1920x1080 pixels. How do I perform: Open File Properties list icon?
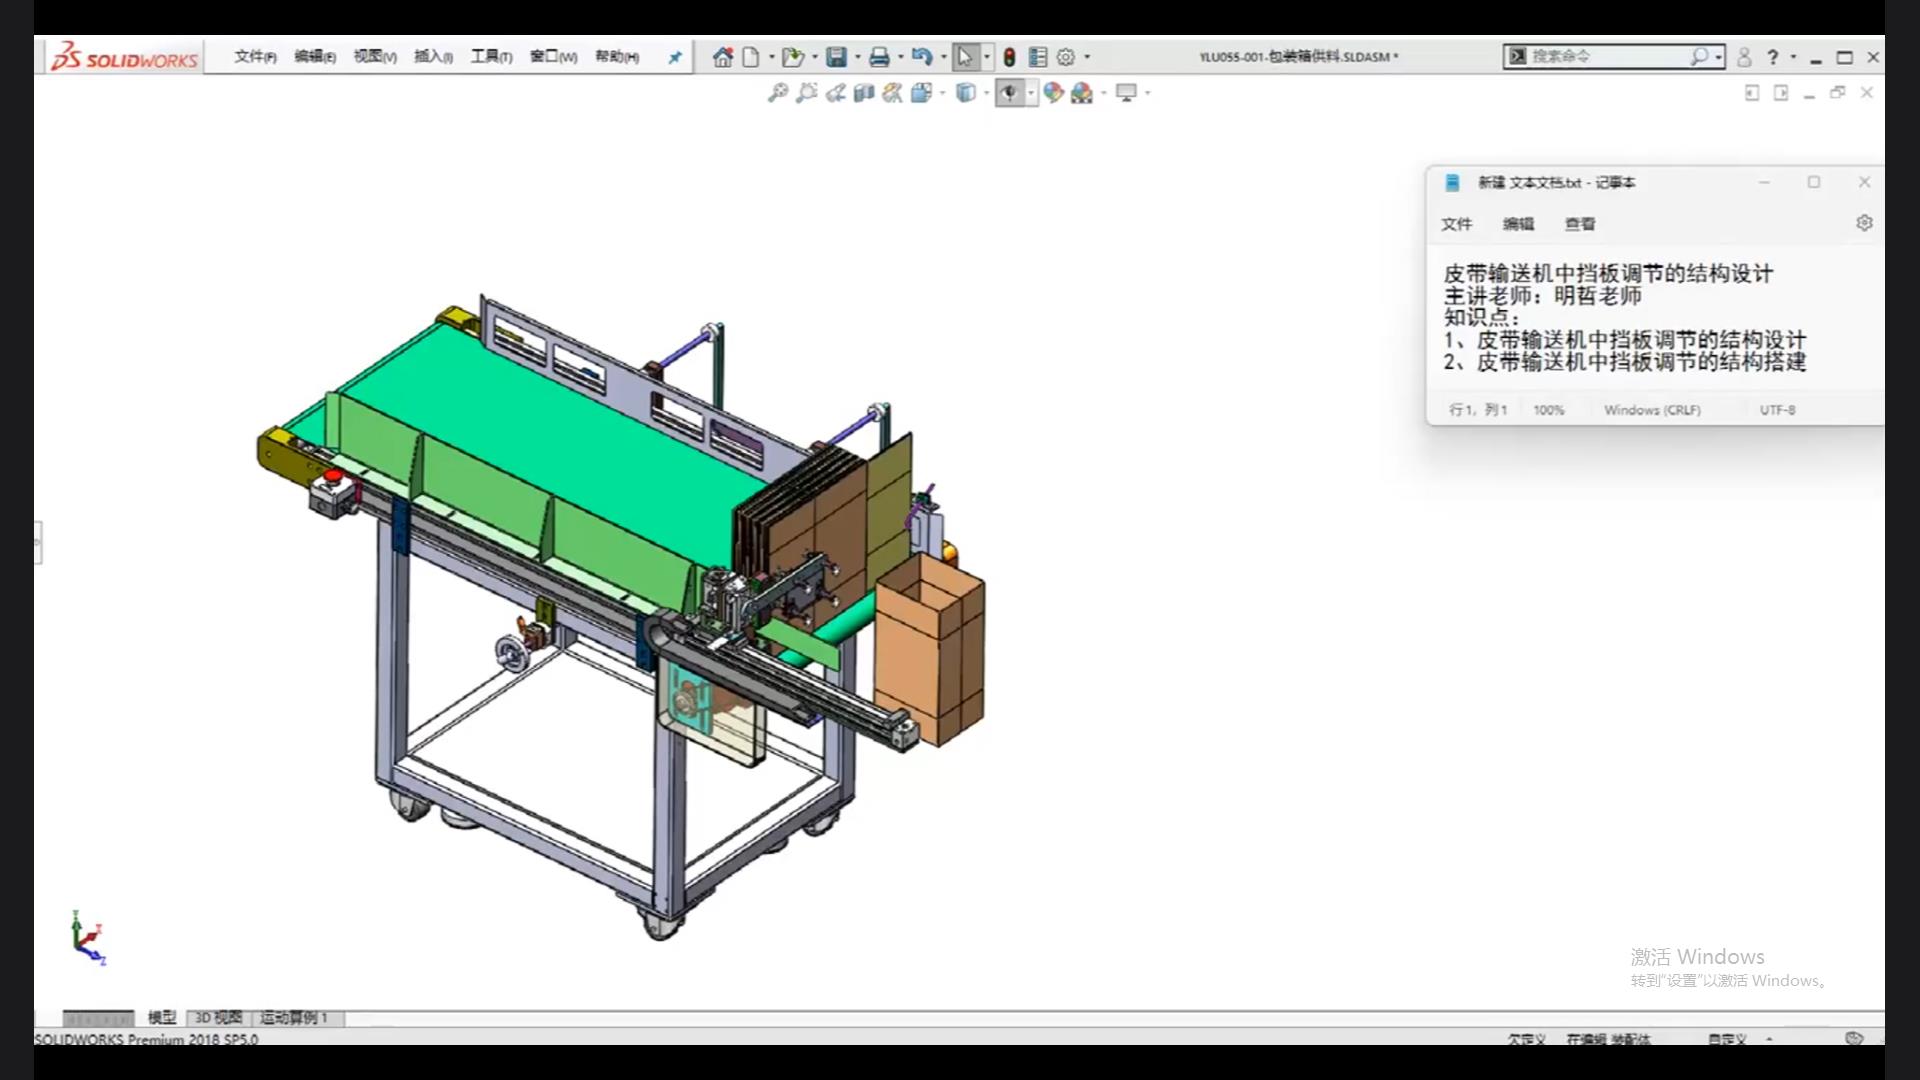coord(1038,57)
